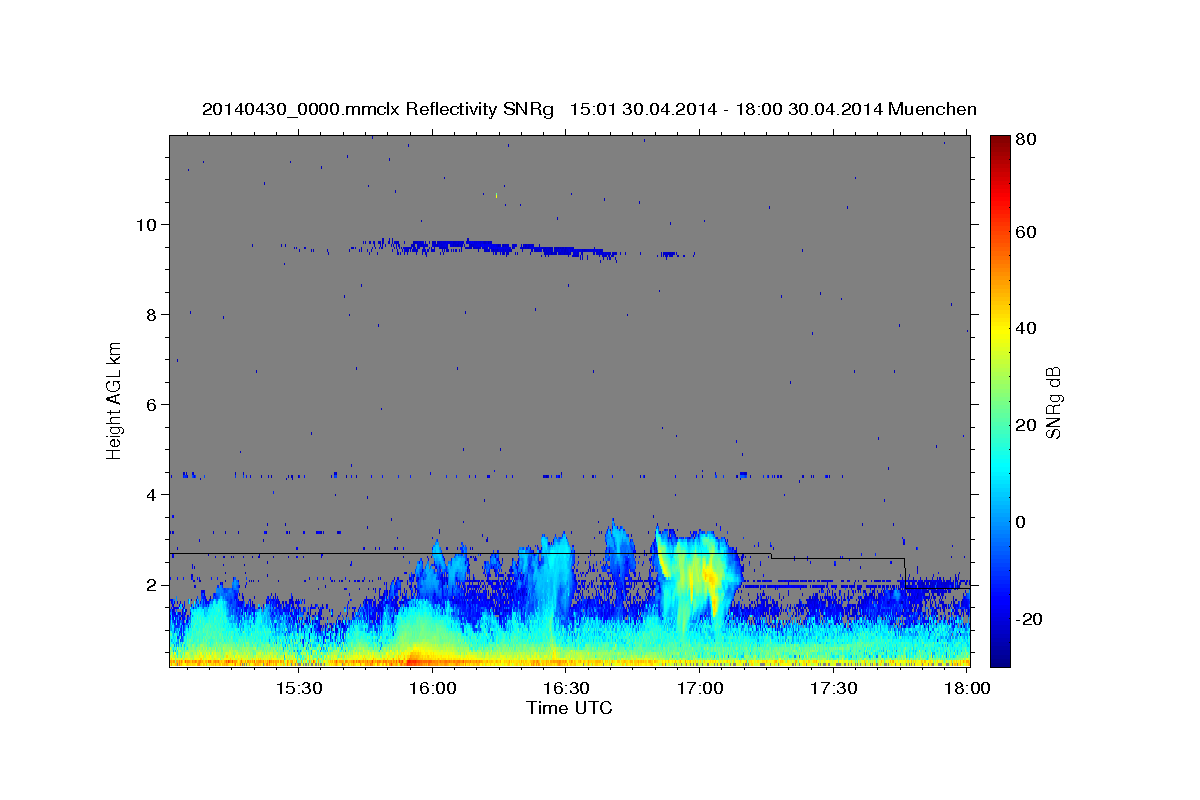
Task: Click the height tick label 10
Action: pyautogui.click(x=148, y=224)
